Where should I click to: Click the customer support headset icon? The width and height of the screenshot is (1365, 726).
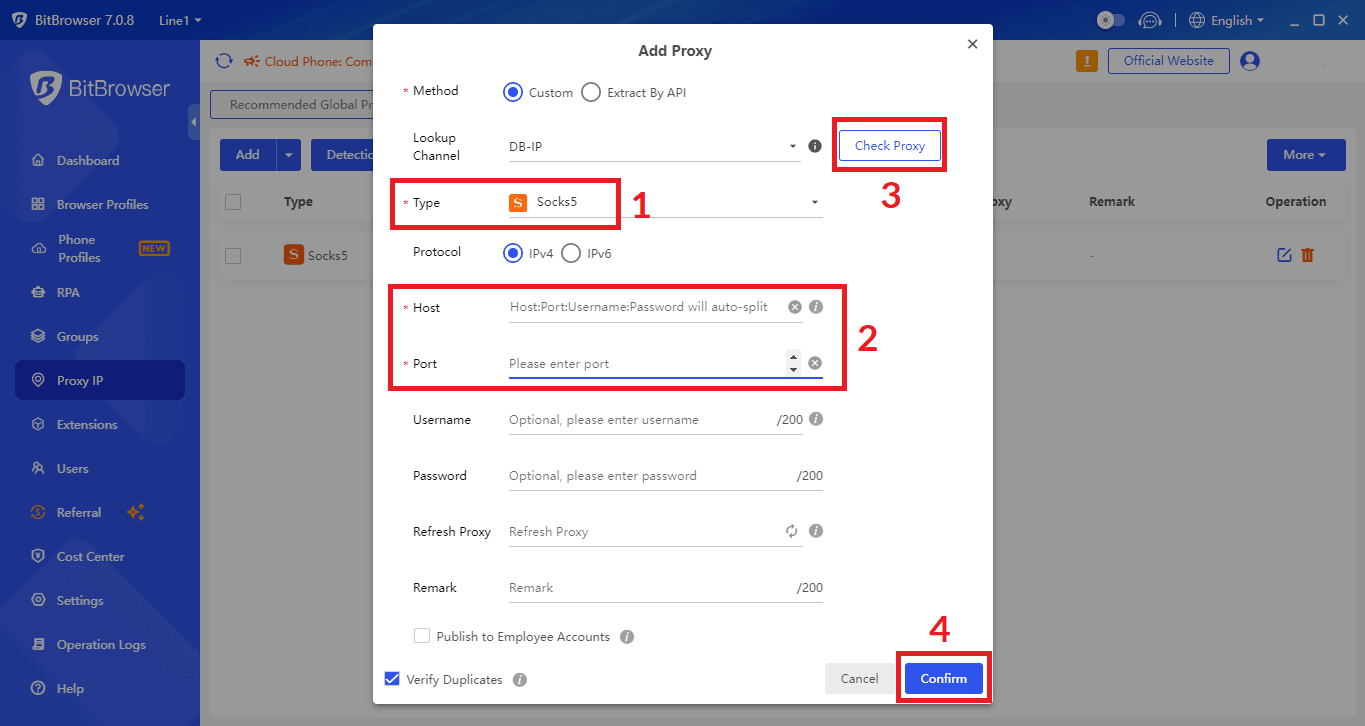1150,20
